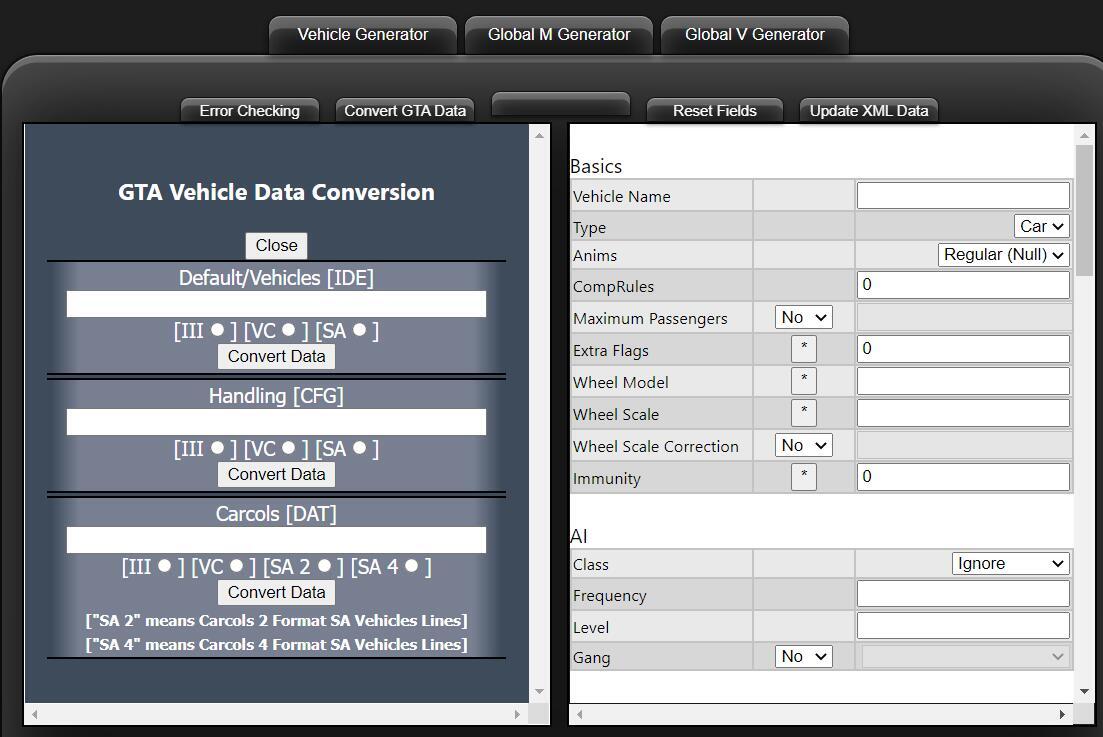Image resolution: width=1103 pixels, height=737 pixels.
Task: Click the AI section heading
Action: (578, 537)
